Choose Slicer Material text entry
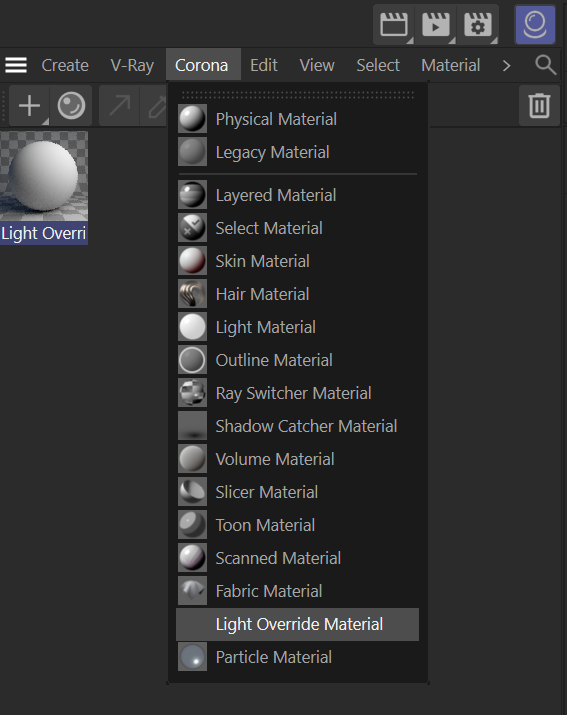This screenshot has height=715, width=567. tap(266, 492)
